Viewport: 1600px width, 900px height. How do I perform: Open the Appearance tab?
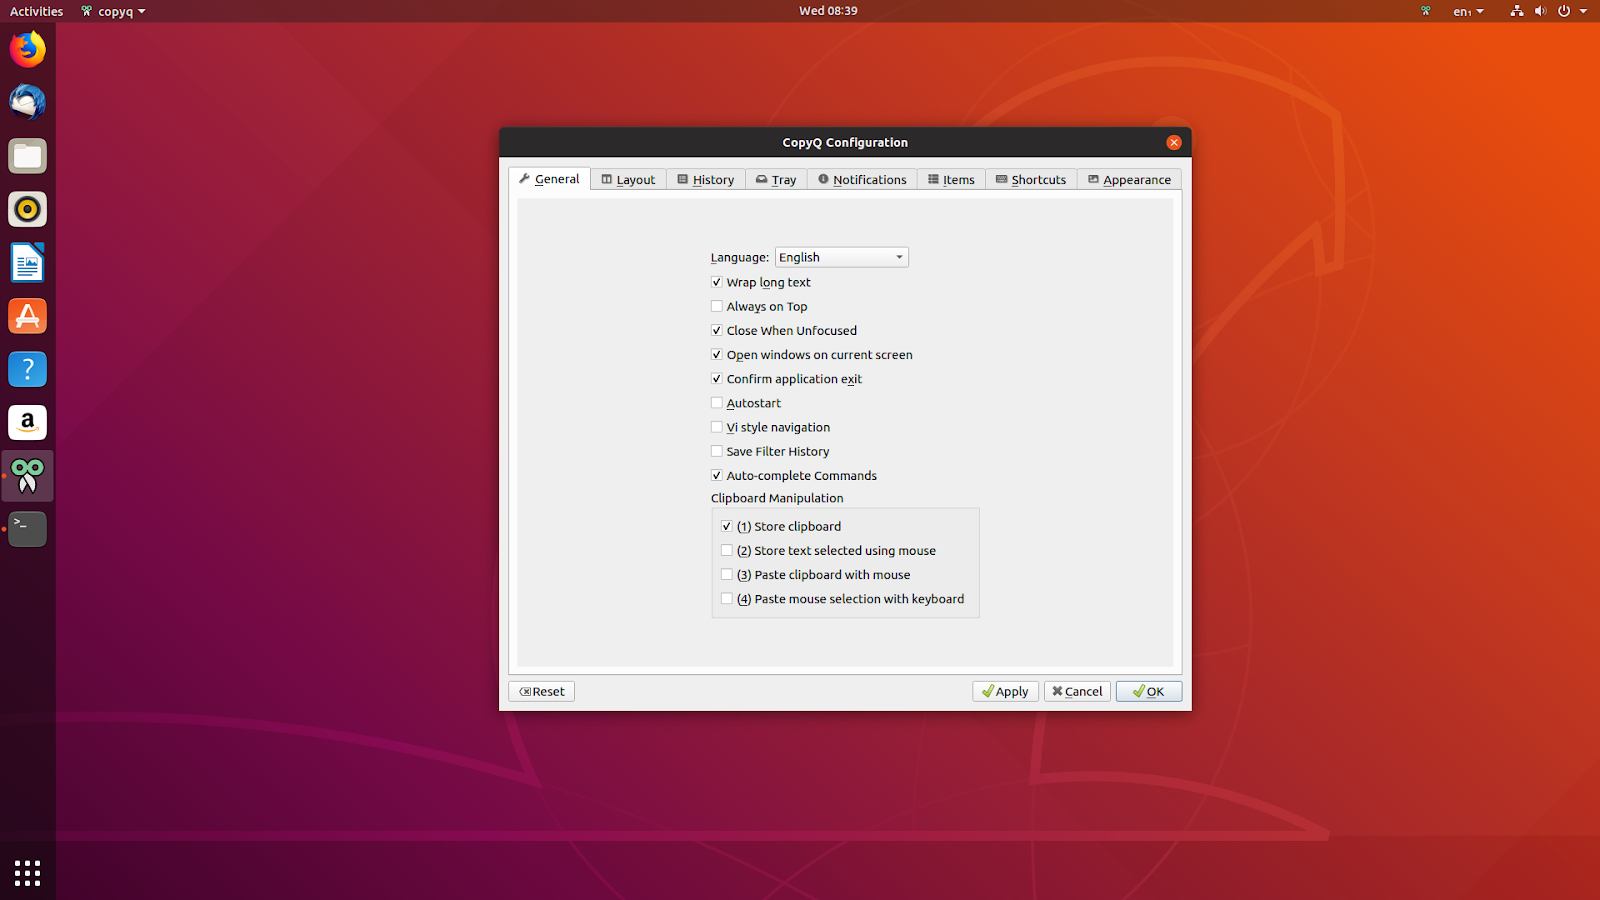[x=1129, y=179]
